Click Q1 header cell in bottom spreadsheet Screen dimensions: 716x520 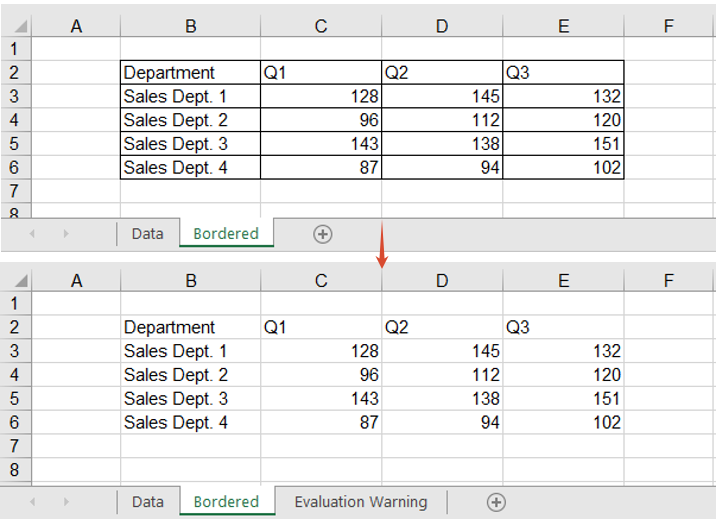pos(321,327)
